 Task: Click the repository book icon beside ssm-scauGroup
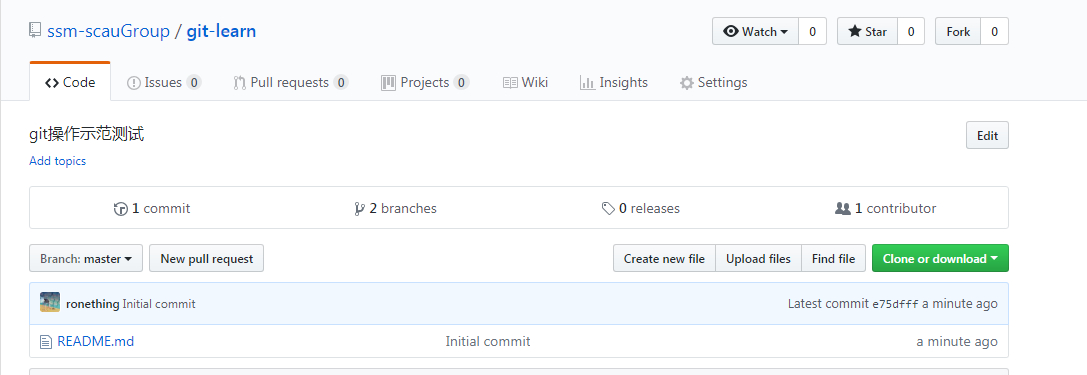(x=35, y=30)
